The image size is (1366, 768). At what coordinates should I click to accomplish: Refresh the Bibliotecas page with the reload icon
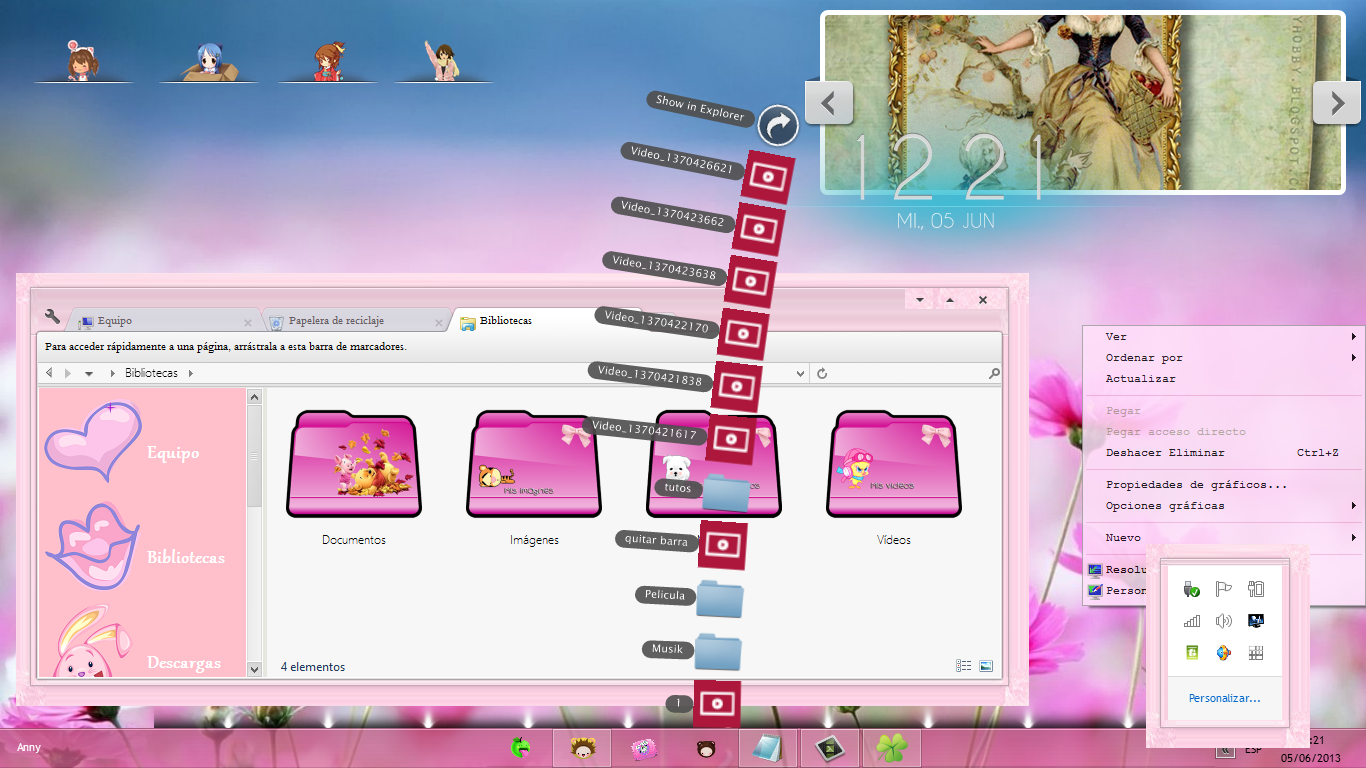click(822, 373)
